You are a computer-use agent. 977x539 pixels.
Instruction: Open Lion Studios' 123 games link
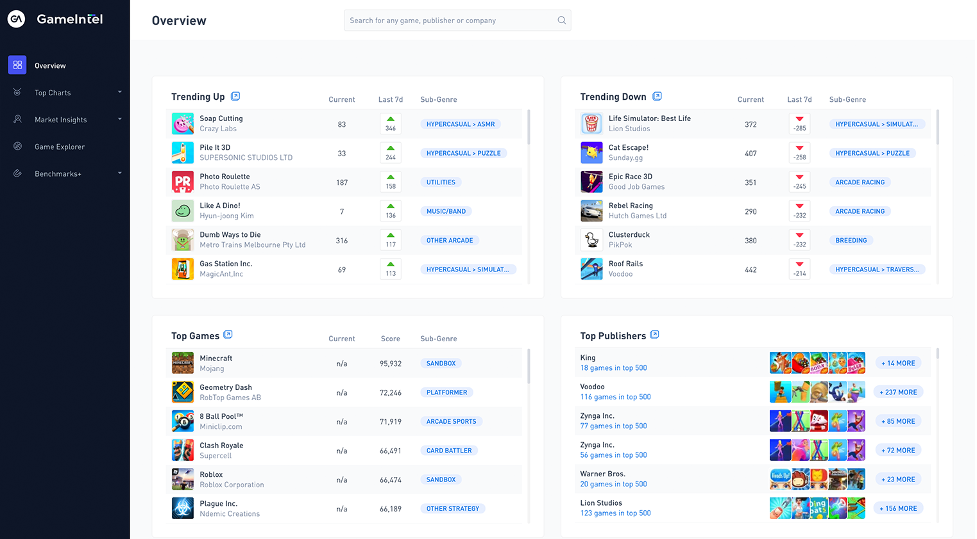click(615, 513)
